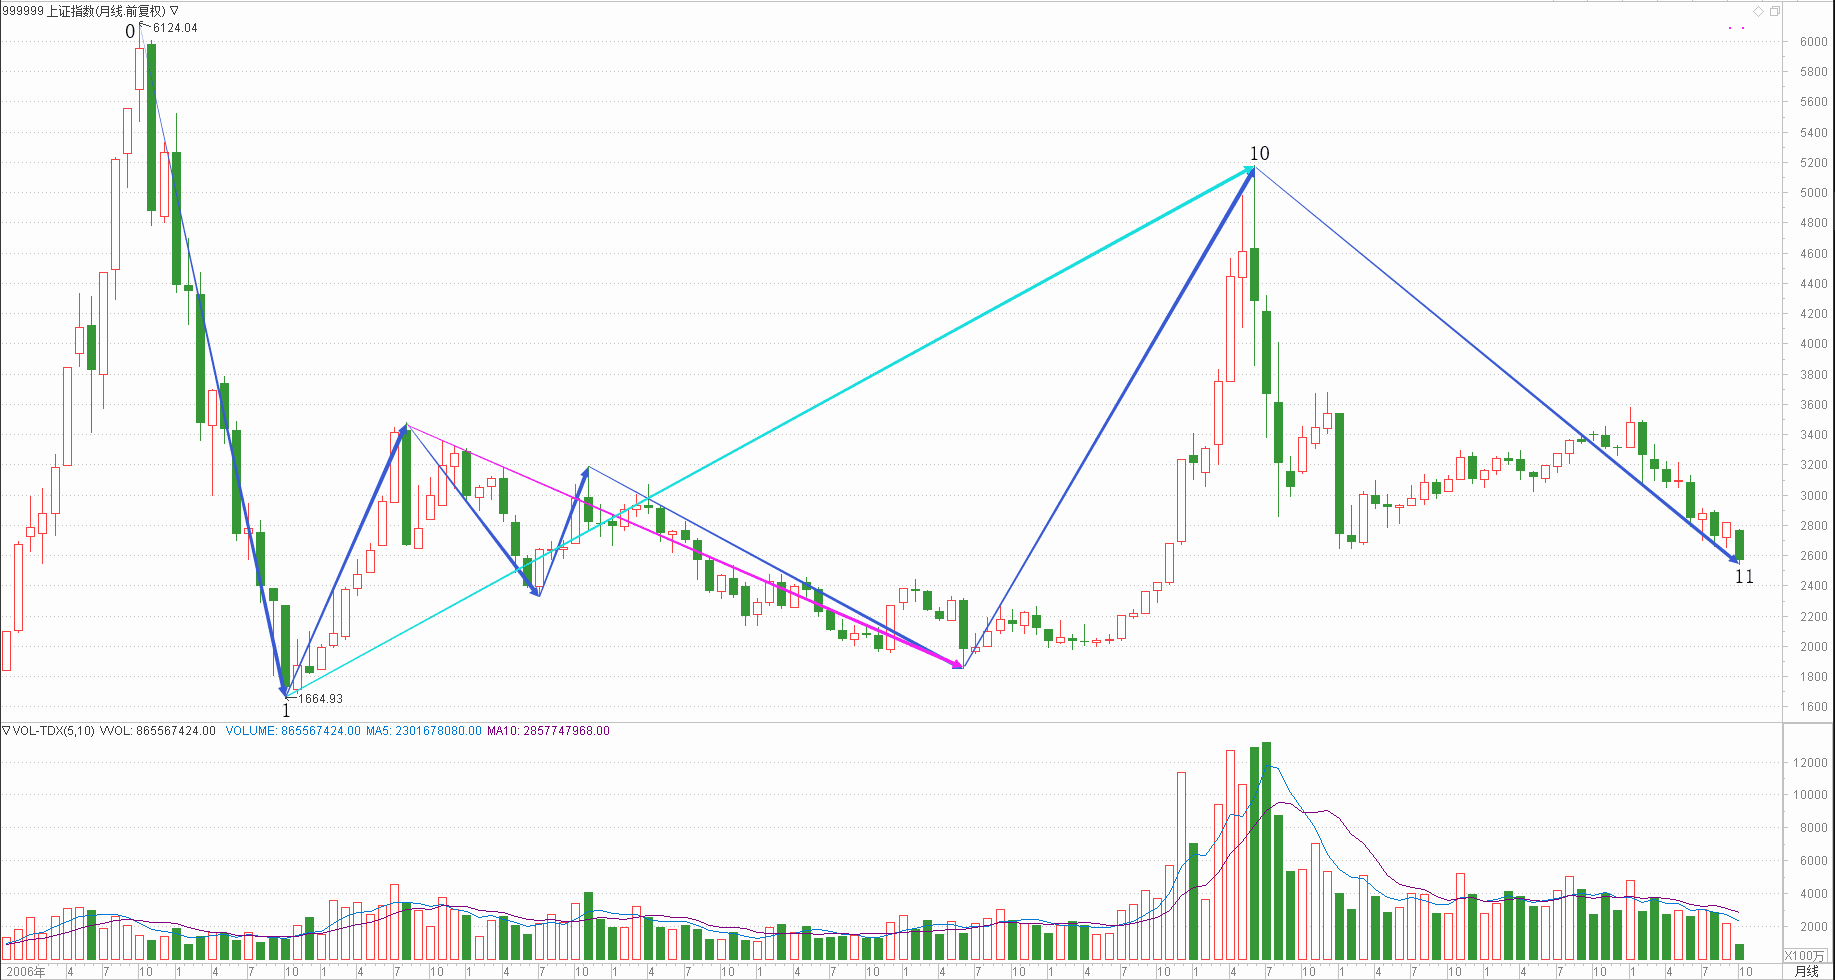Expand the VOL-TDX indicator triangle menu
This screenshot has width=1835, height=980.
point(6,731)
